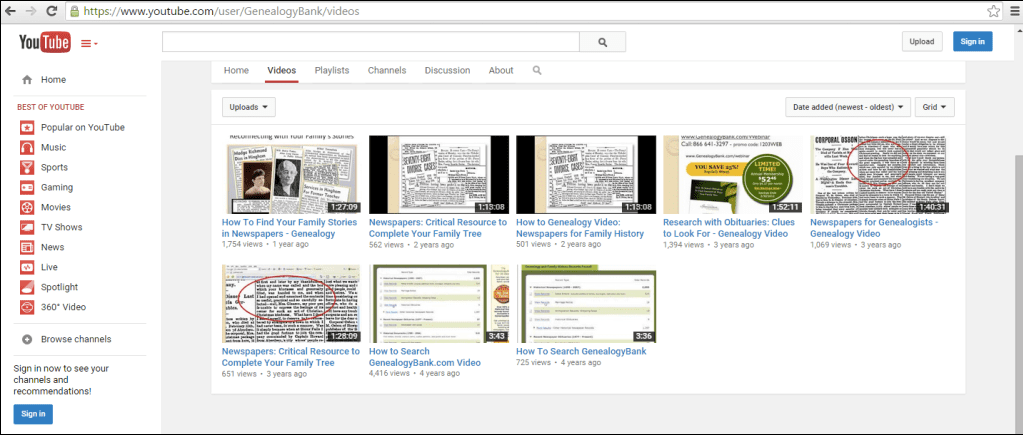Click the Upload button
1023x435 pixels.
pyautogui.click(x=922, y=41)
